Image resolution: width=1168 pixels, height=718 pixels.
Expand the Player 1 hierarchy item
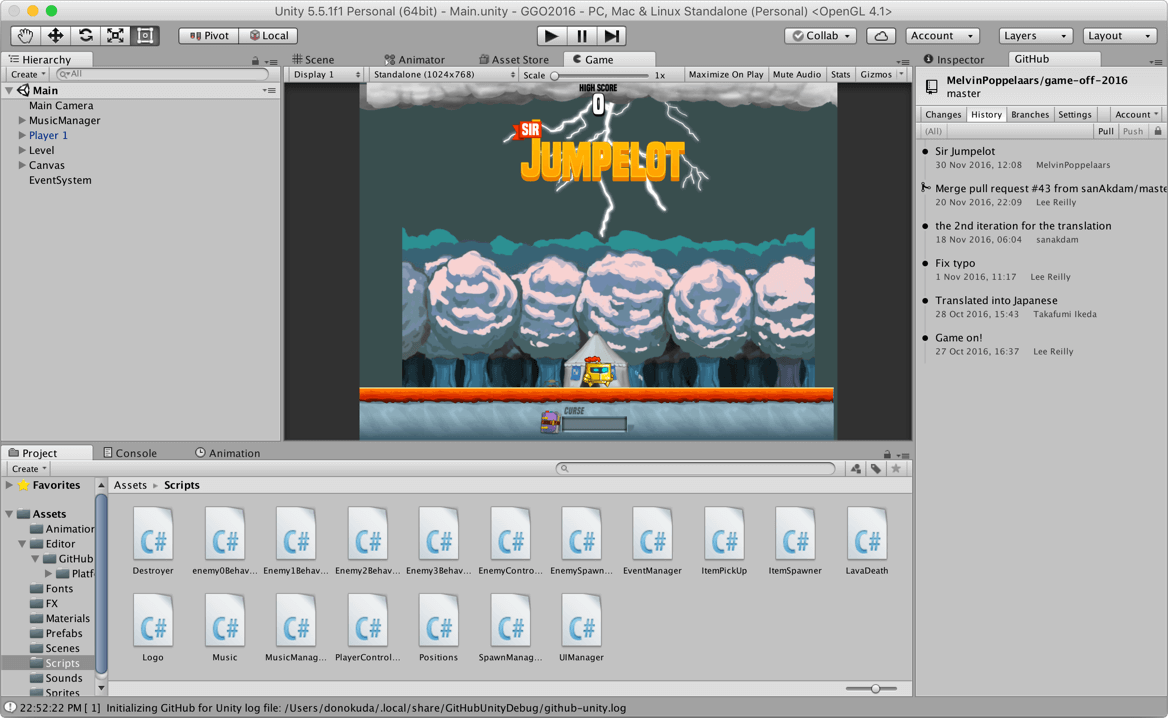click(x=22, y=136)
